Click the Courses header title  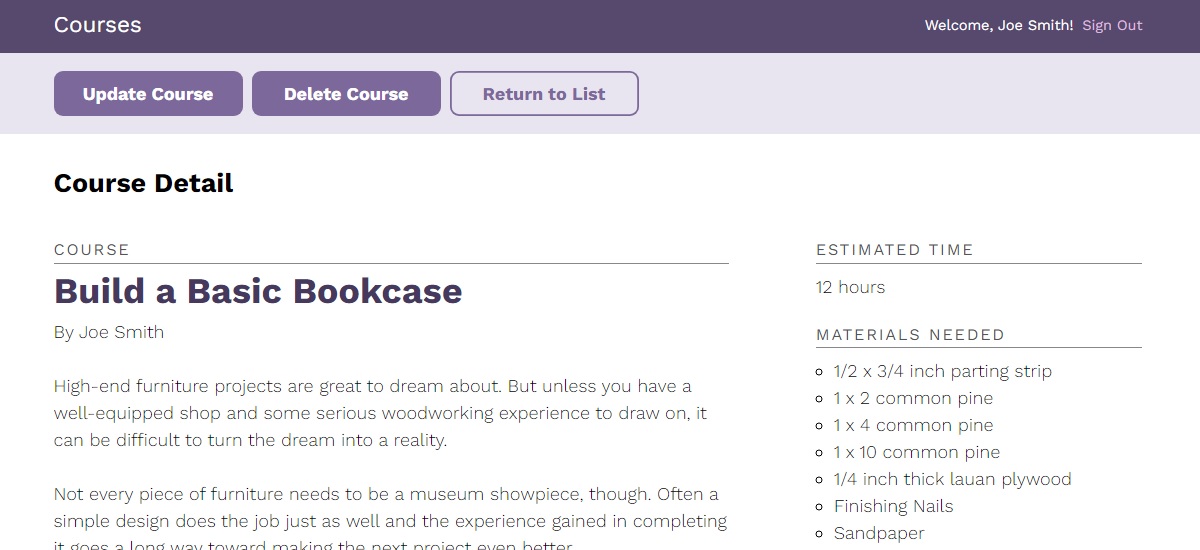97,25
